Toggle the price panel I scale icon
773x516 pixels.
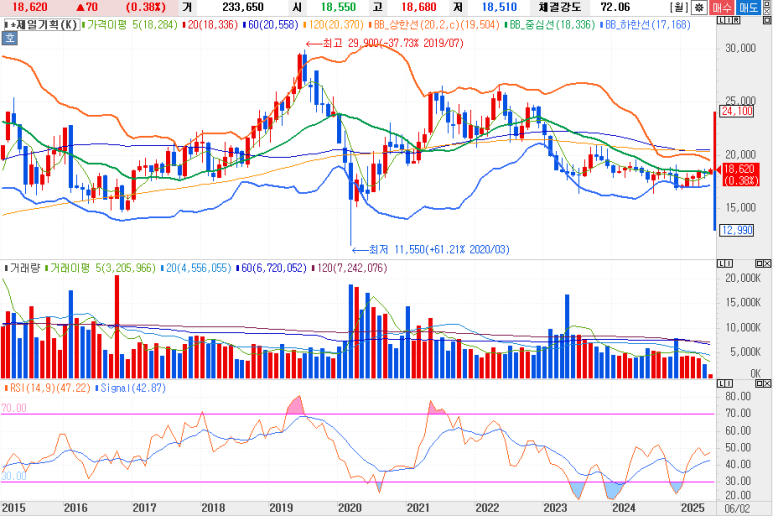click(x=728, y=20)
